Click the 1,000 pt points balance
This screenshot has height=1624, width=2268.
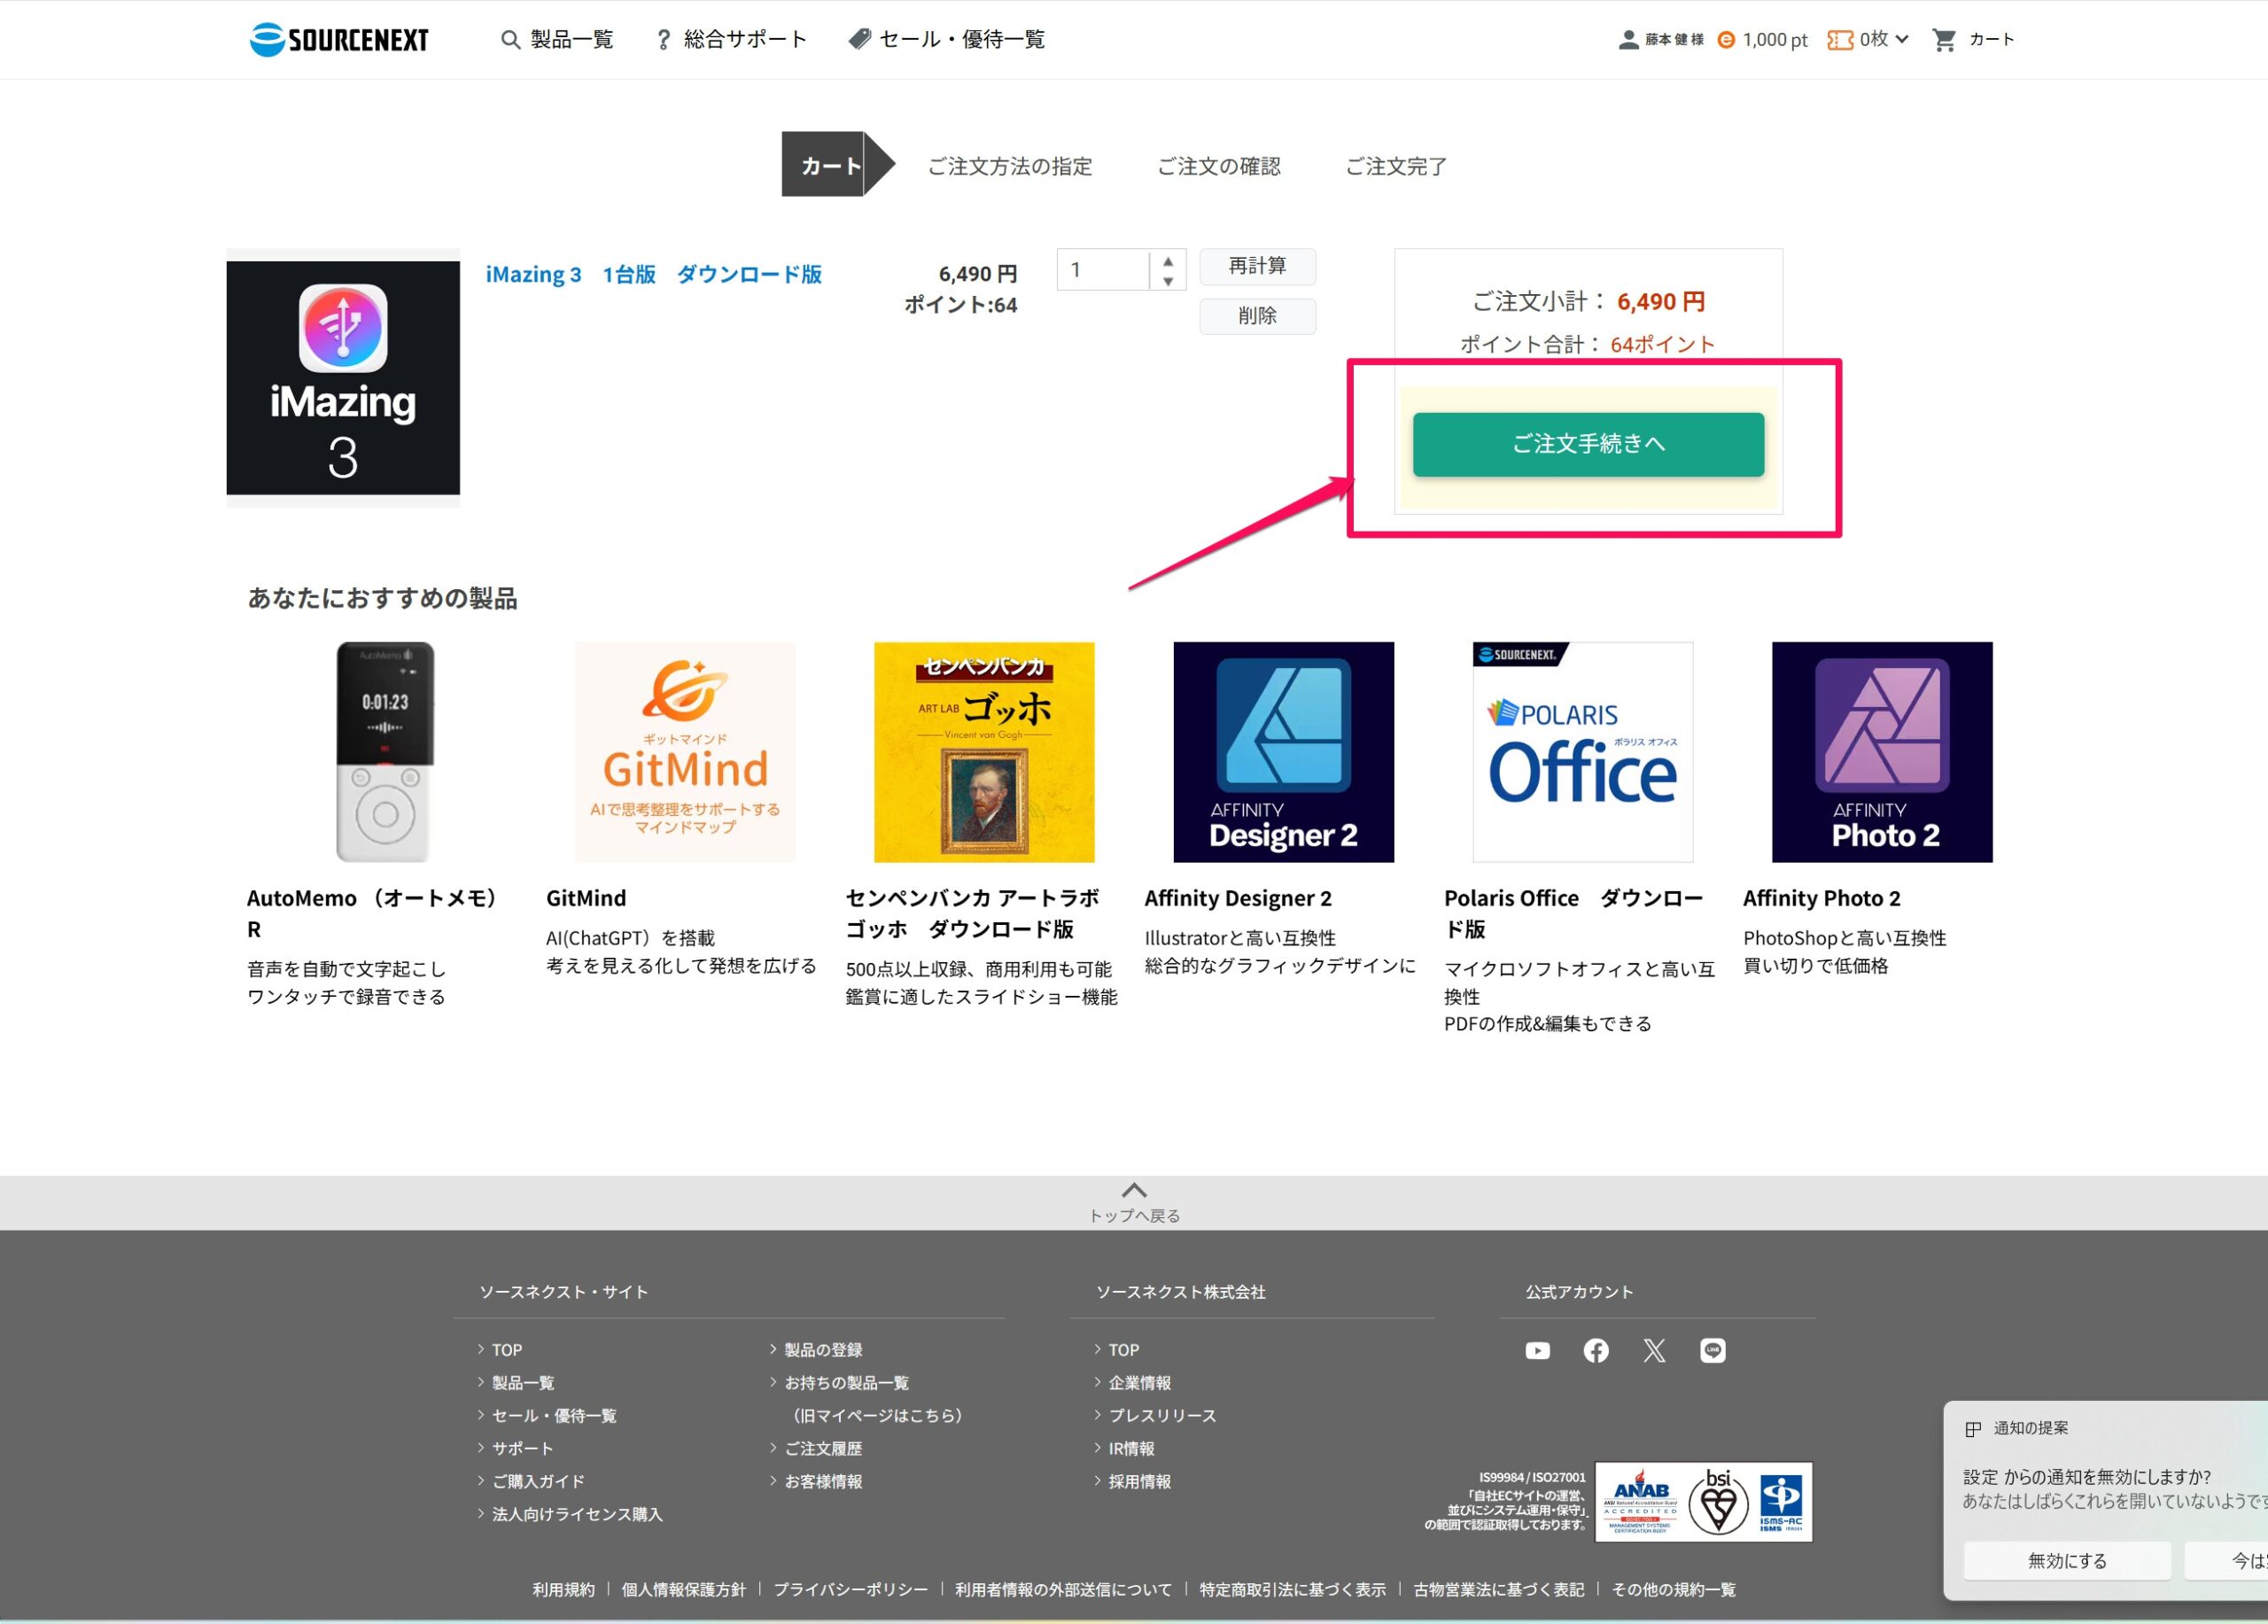pyautogui.click(x=1774, y=40)
